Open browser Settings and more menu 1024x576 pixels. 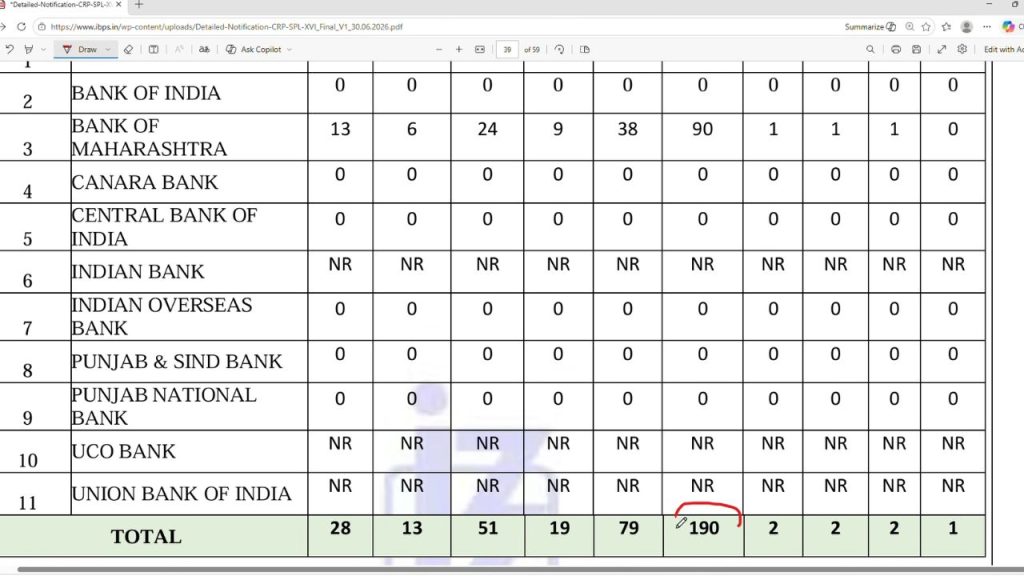click(x=987, y=27)
